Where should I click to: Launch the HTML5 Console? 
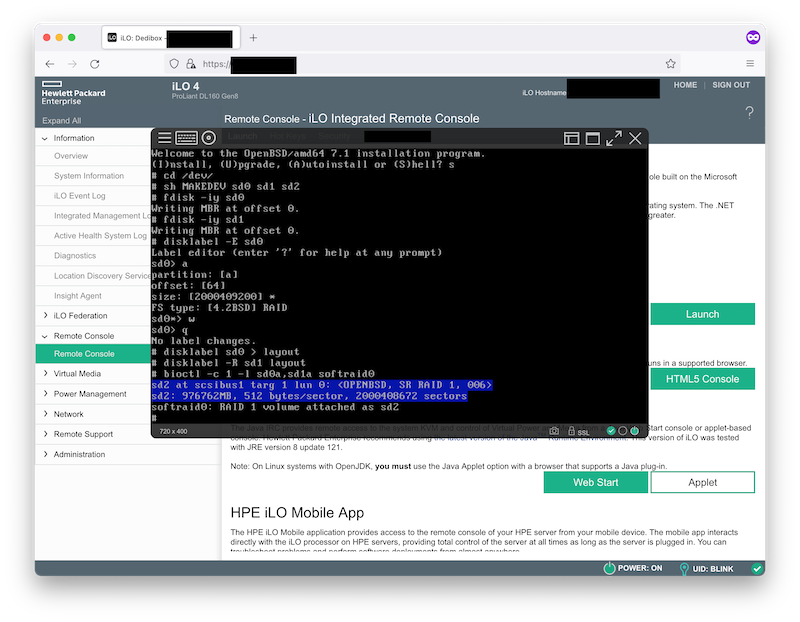click(703, 379)
